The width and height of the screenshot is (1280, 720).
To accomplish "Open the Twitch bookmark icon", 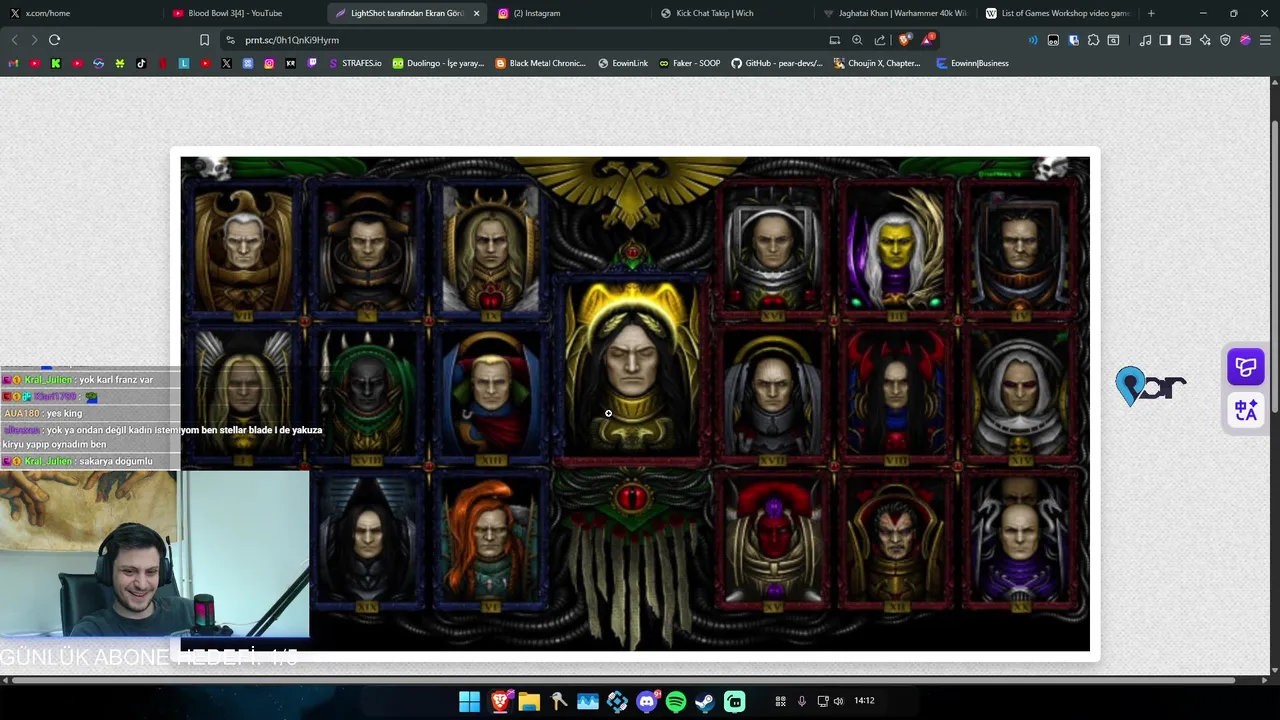I will tap(312, 63).
